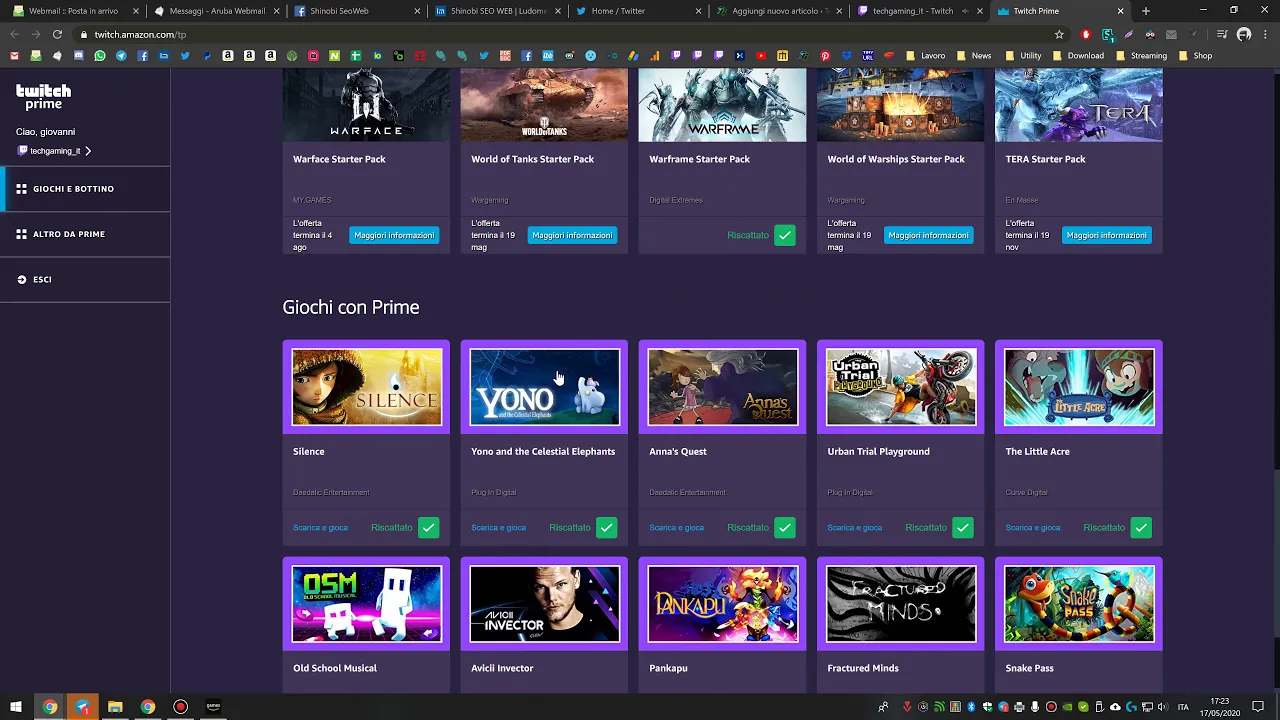Image resolution: width=1280 pixels, height=720 pixels.
Task: Open the Windows notification center icon
Action: (x=1258, y=707)
